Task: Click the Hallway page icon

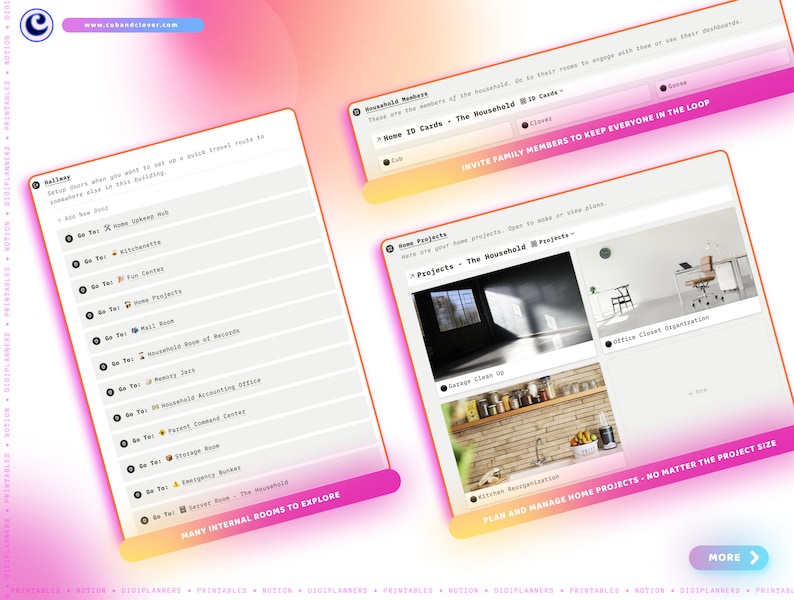Action: [36, 185]
